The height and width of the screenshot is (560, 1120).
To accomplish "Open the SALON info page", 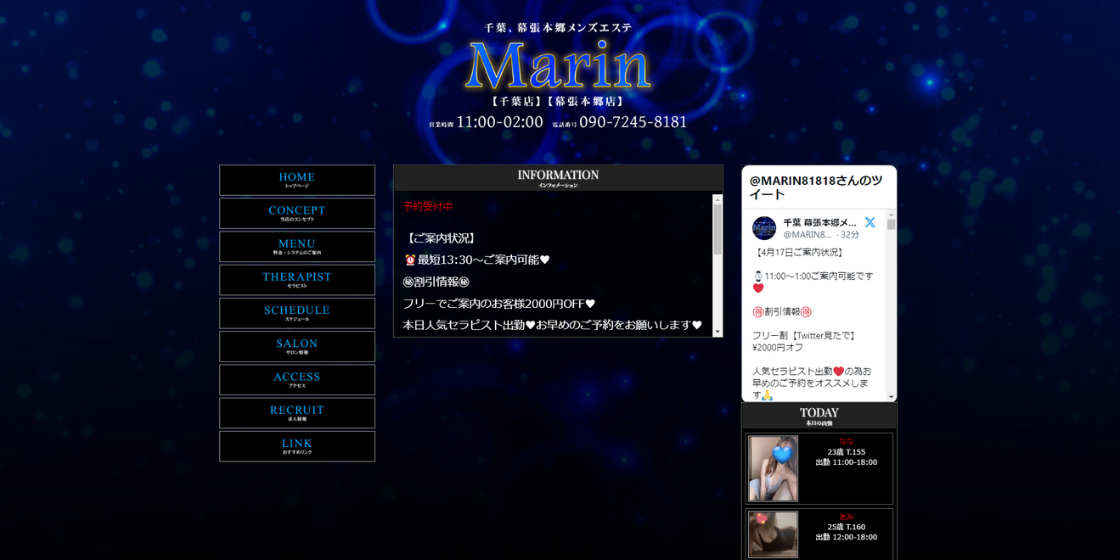I will [x=297, y=346].
